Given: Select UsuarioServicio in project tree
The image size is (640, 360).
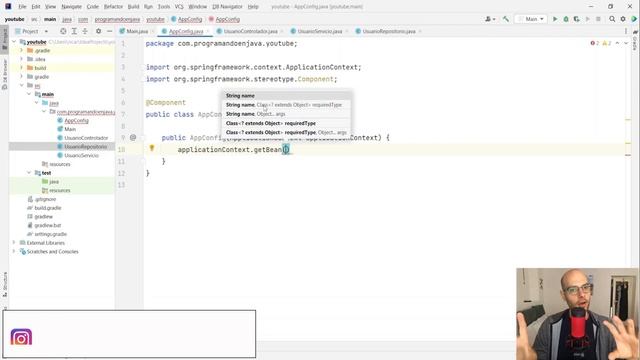Looking at the screenshot, I should click(x=81, y=156).
